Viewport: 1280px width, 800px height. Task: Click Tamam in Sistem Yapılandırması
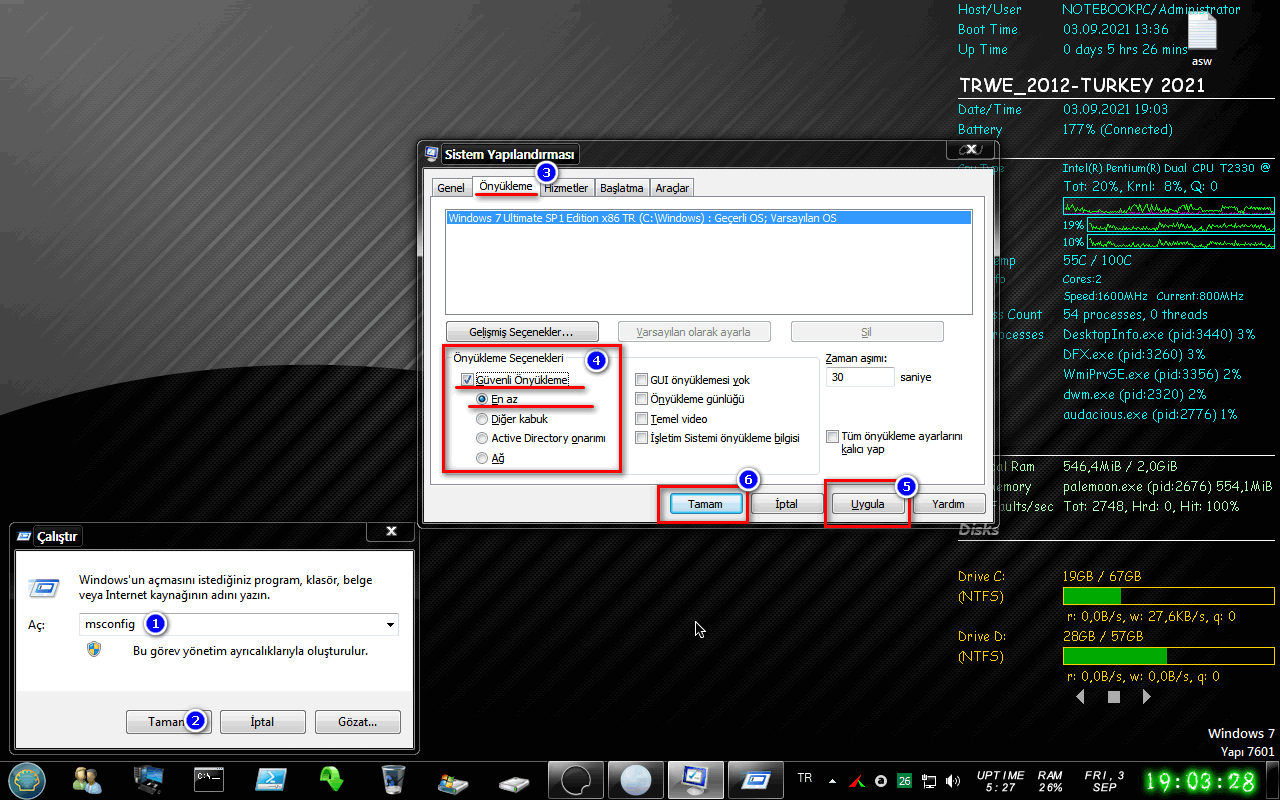(x=705, y=504)
